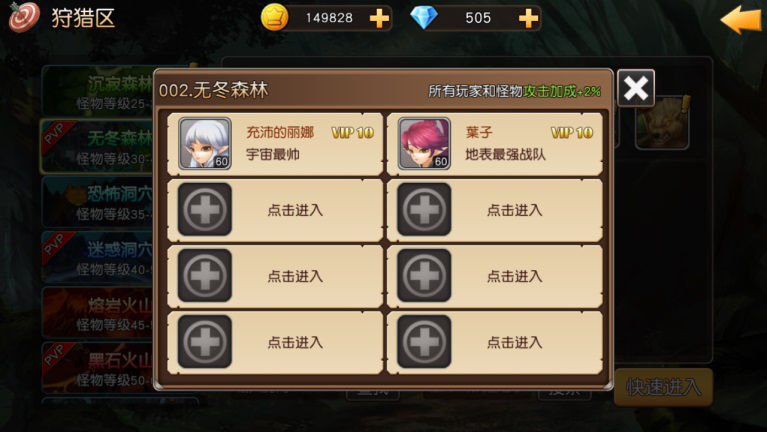Click the target hunting zone icon
Image resolution: width=767 pixels, height=432 pixels.
pos(23,17)
